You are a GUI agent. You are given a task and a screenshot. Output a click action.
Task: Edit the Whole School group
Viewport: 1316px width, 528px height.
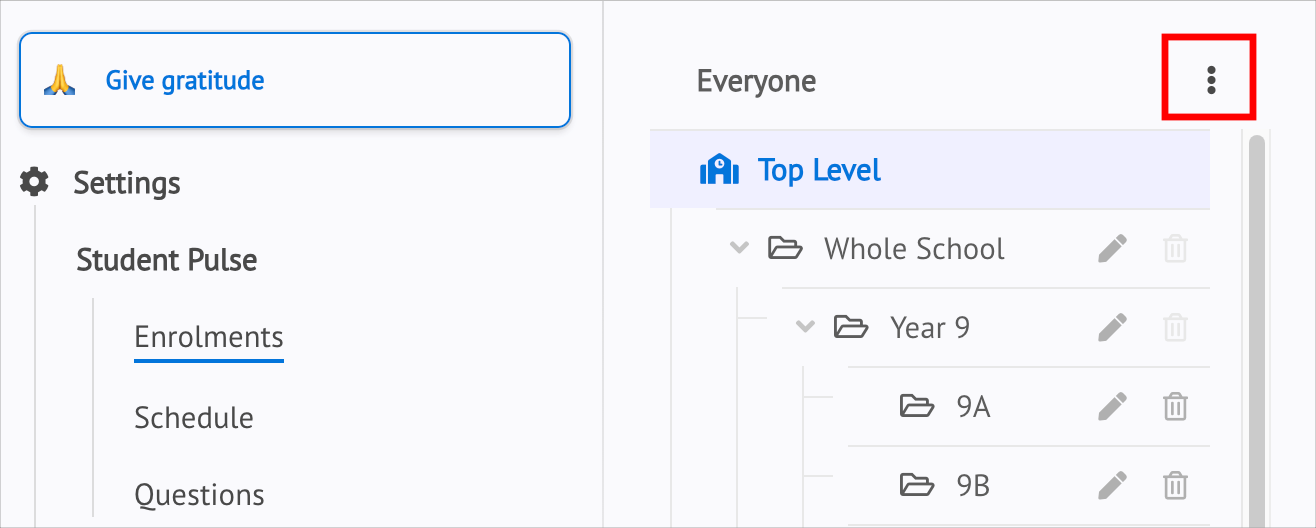click(1112, 248)
